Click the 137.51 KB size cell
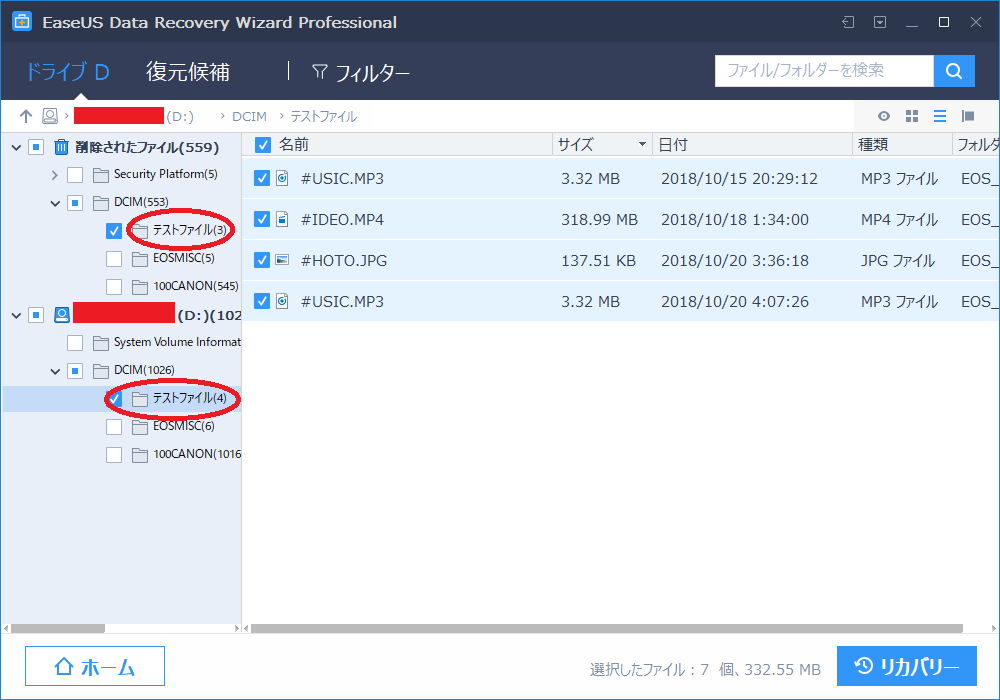The width and height of the screenshot is (1000, 700). click(598, 261)
